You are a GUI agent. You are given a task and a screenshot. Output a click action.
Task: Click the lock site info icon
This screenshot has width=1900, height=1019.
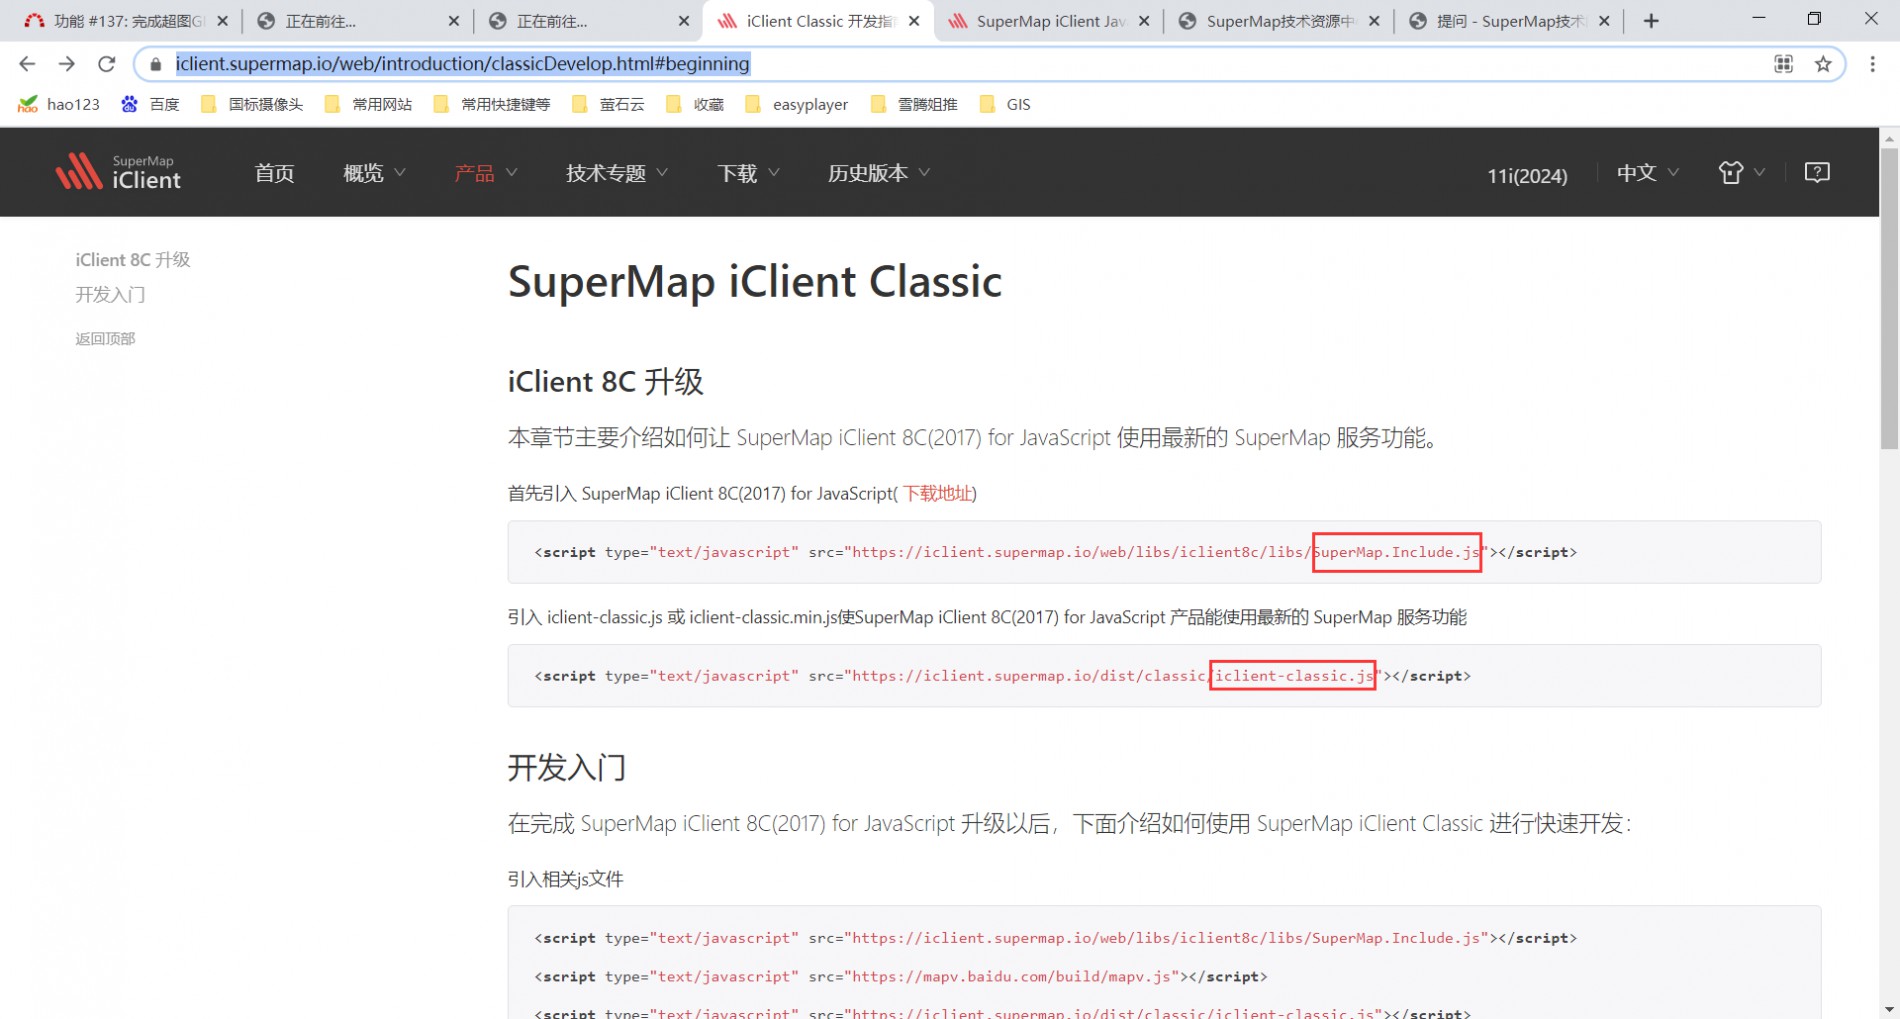point(155,64)
